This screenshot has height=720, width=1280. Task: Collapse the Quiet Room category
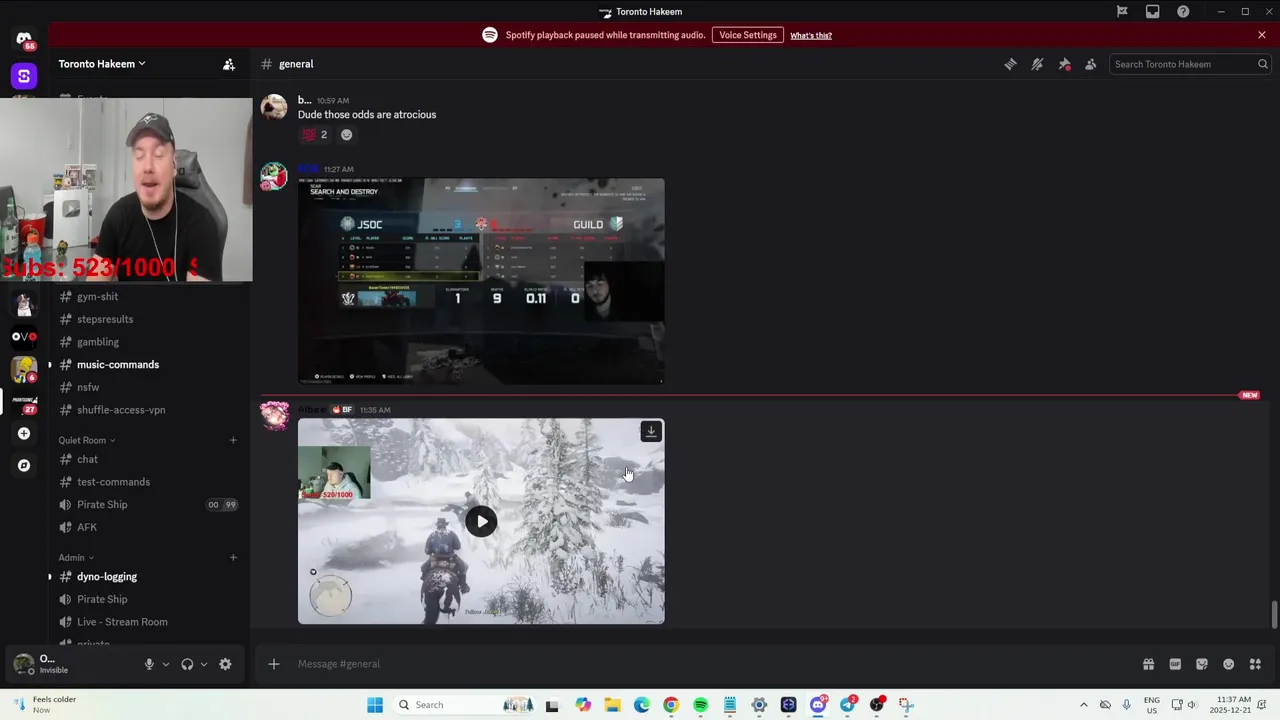(x=86, y=440)
